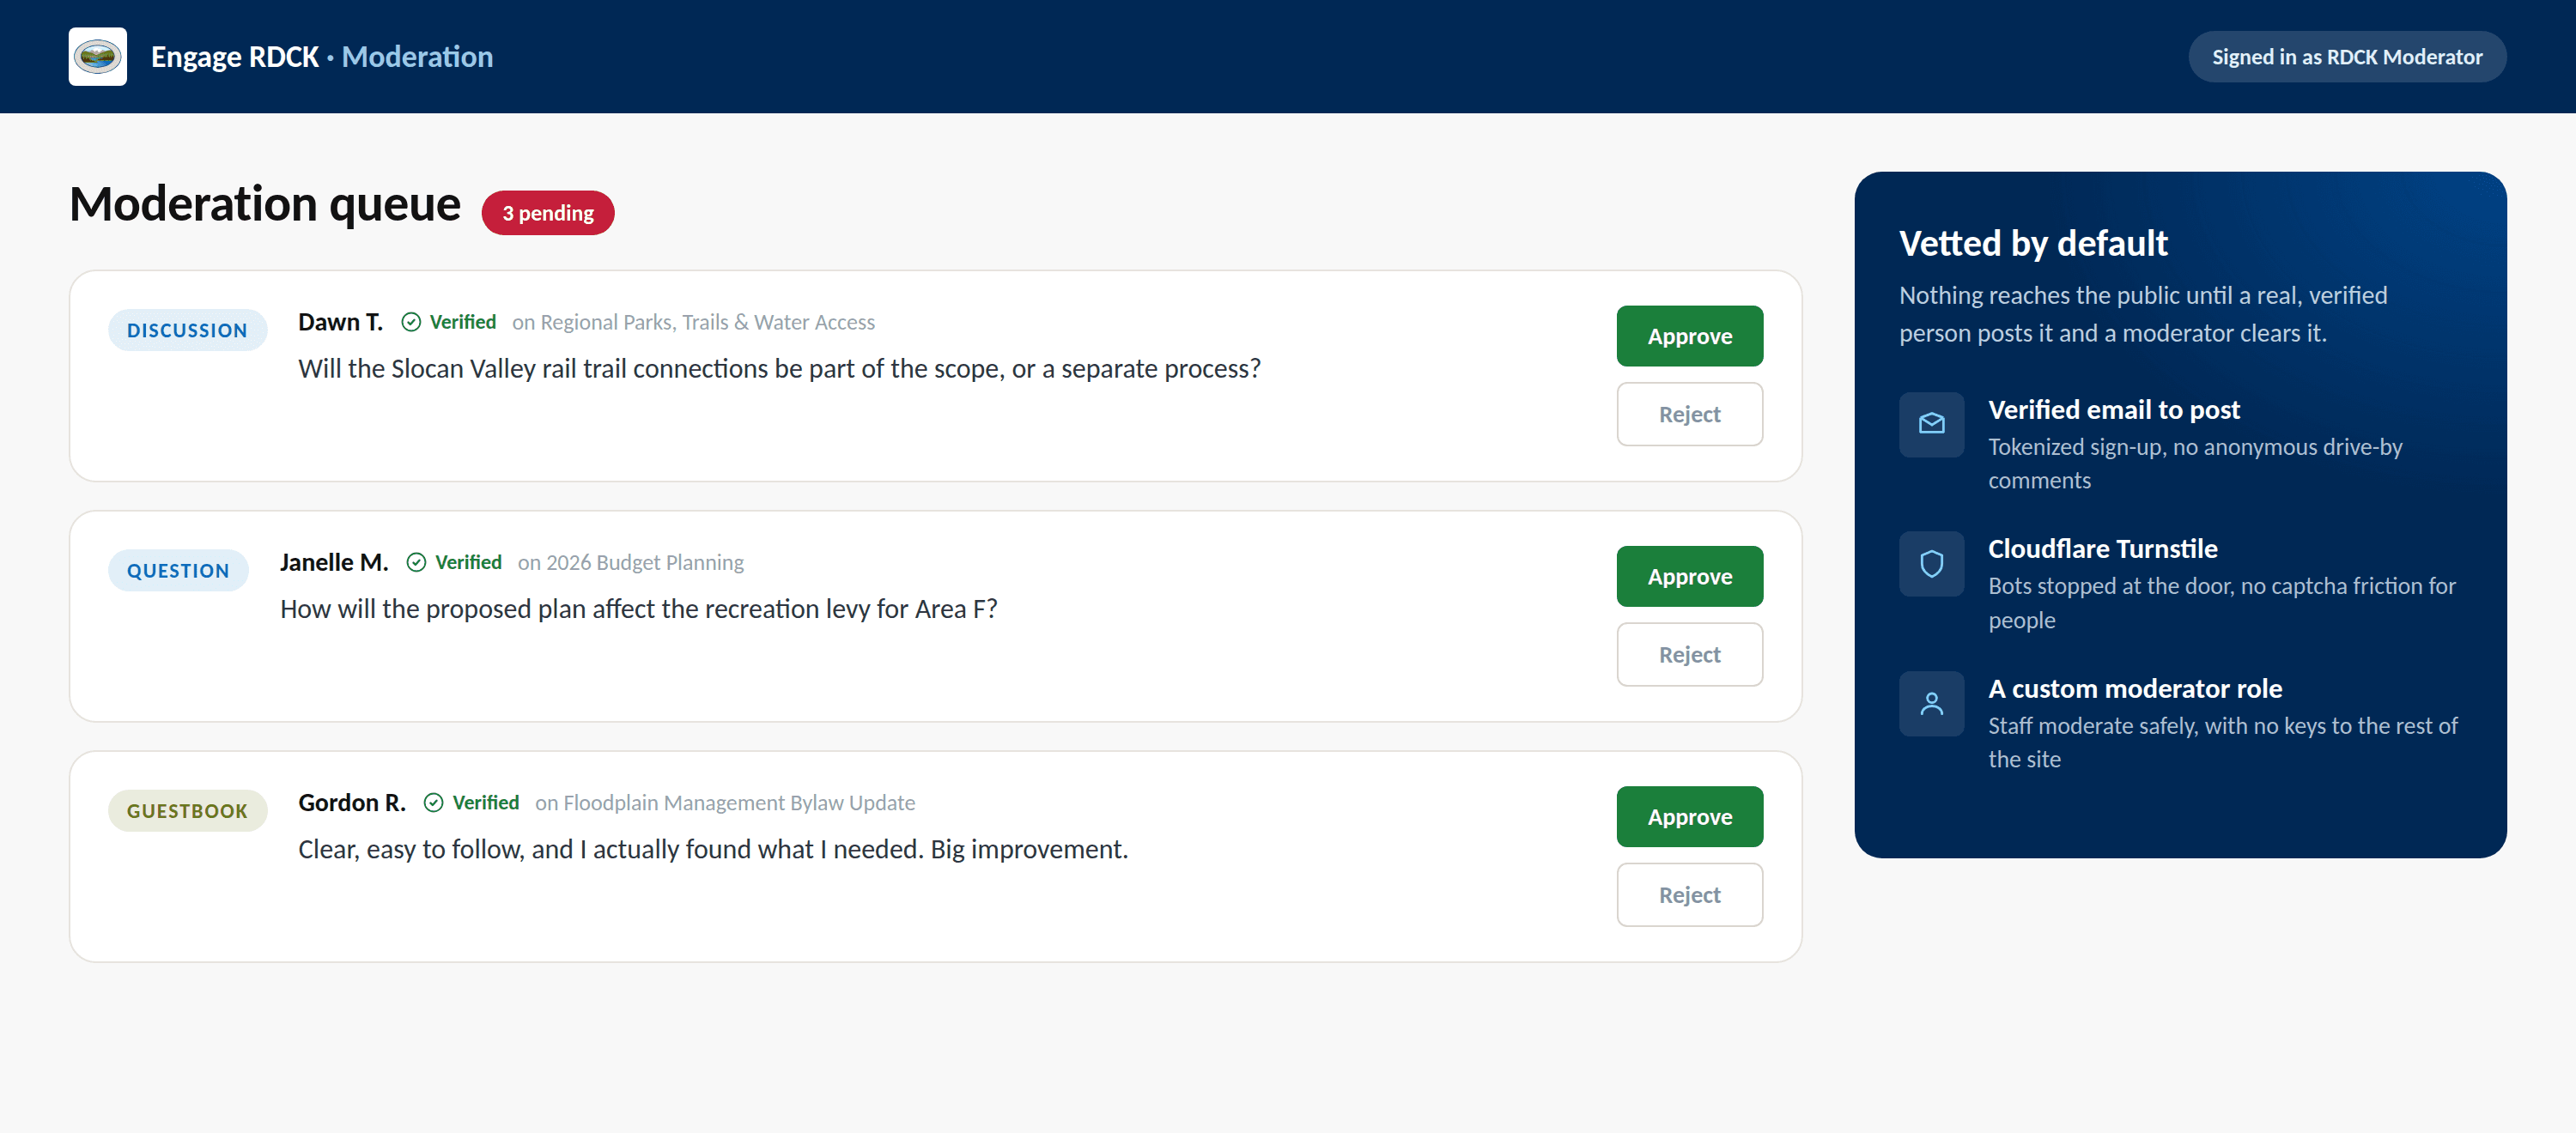Image resolution: width=2576 pixels, height=1133 pixels.
Task: Open the Signed in as RDCK Moderator pill
Action: click(2346, 57)
